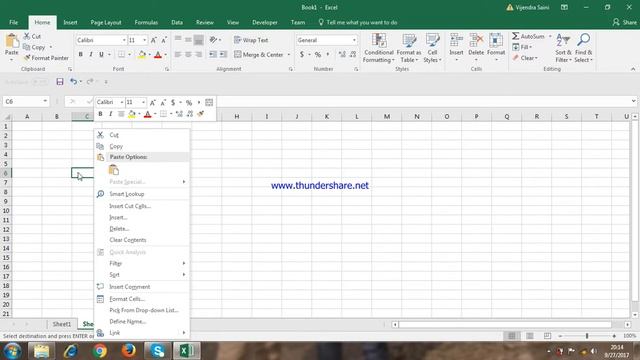Toggle Italic in the mini toolbar
640x360 pixels.
point(111,114)
